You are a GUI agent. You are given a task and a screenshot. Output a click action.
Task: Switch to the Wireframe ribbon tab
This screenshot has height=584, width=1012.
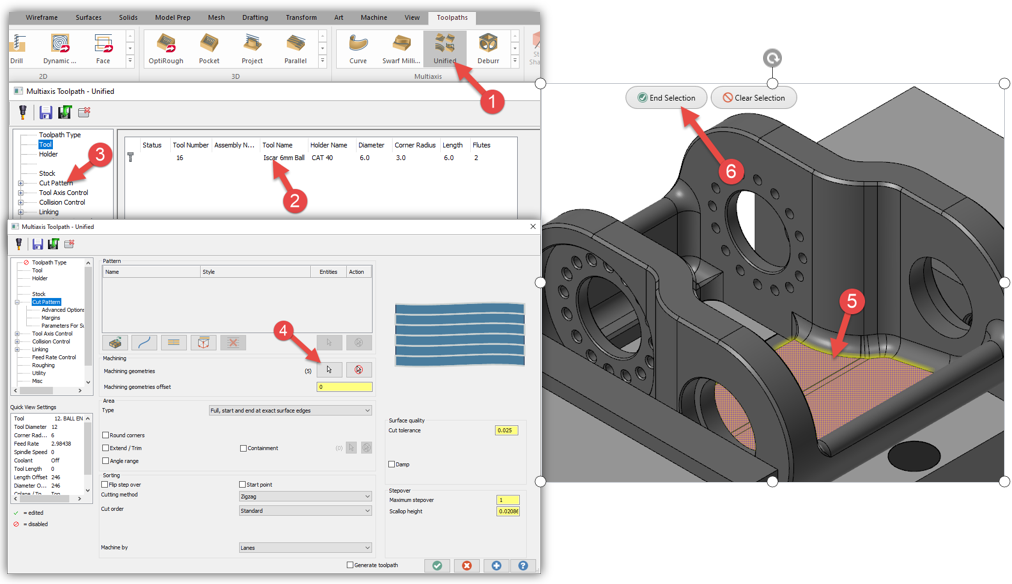coord(41,17)
